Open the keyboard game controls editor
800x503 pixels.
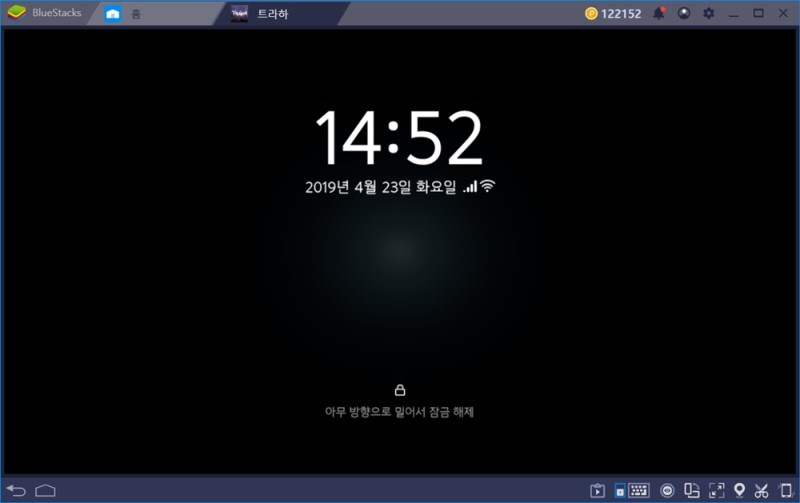click(x=638, y=490)
